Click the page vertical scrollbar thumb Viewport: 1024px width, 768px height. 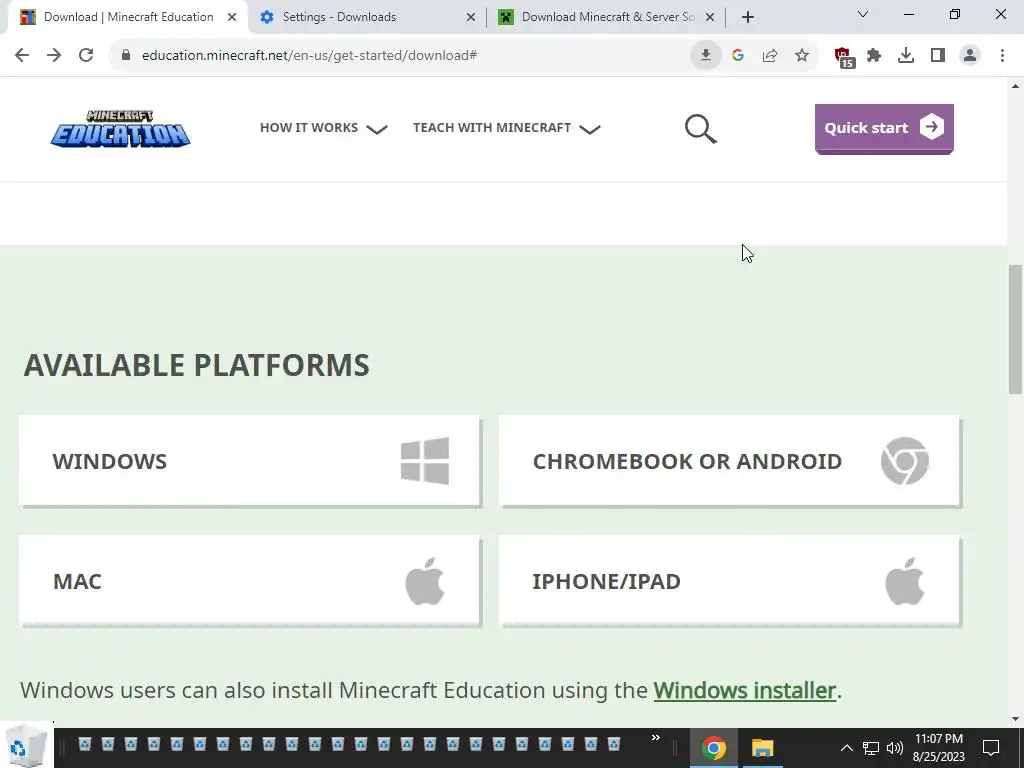pos(1016,329)
